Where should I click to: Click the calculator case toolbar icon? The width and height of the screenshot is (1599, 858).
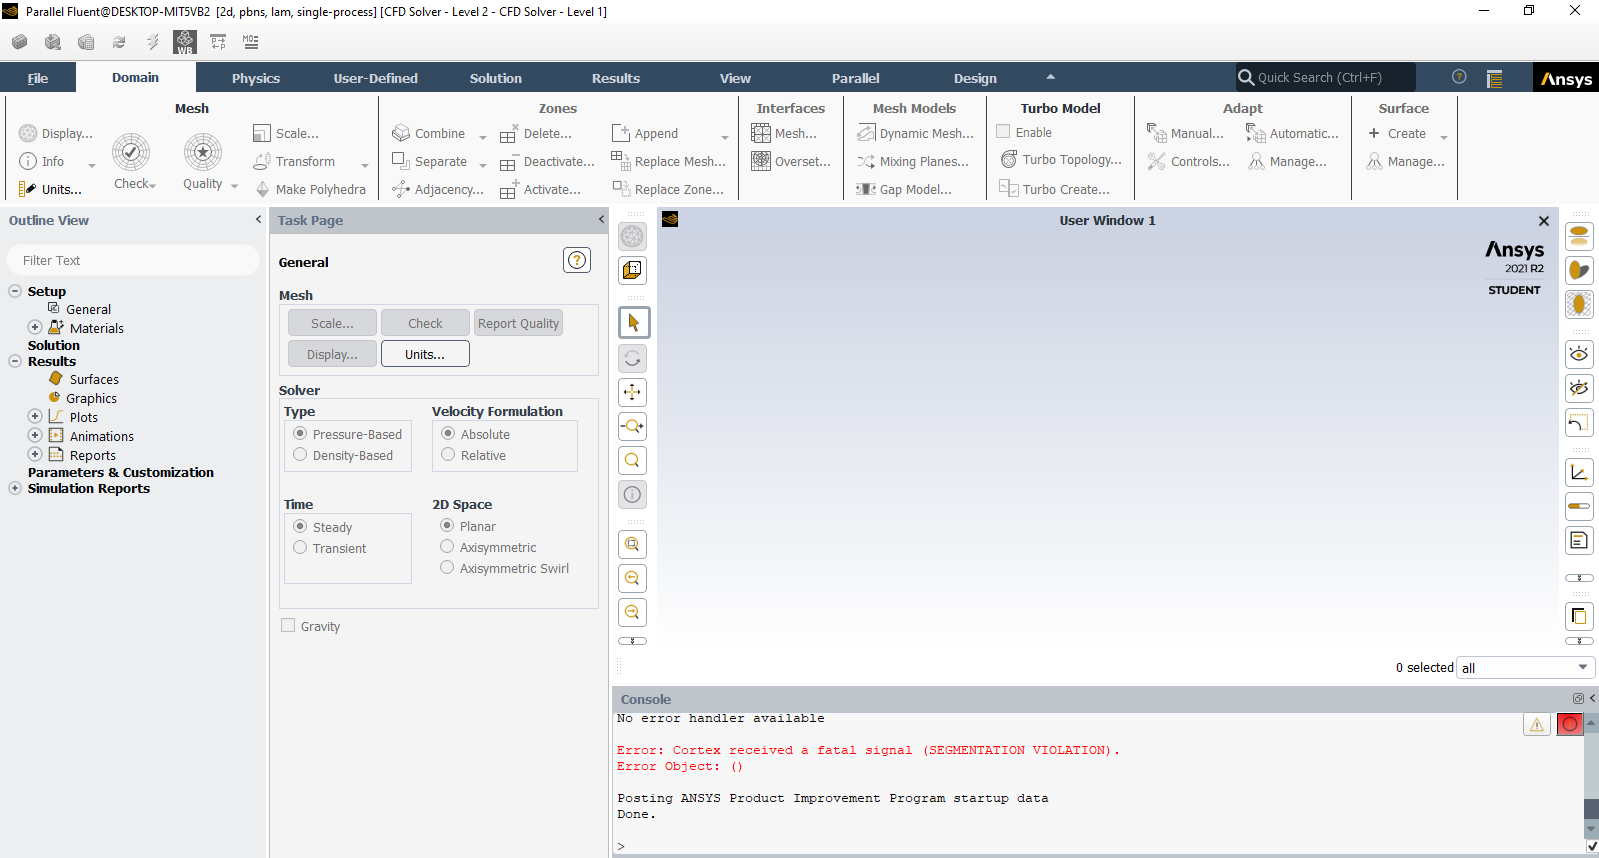tap(86, 42)
